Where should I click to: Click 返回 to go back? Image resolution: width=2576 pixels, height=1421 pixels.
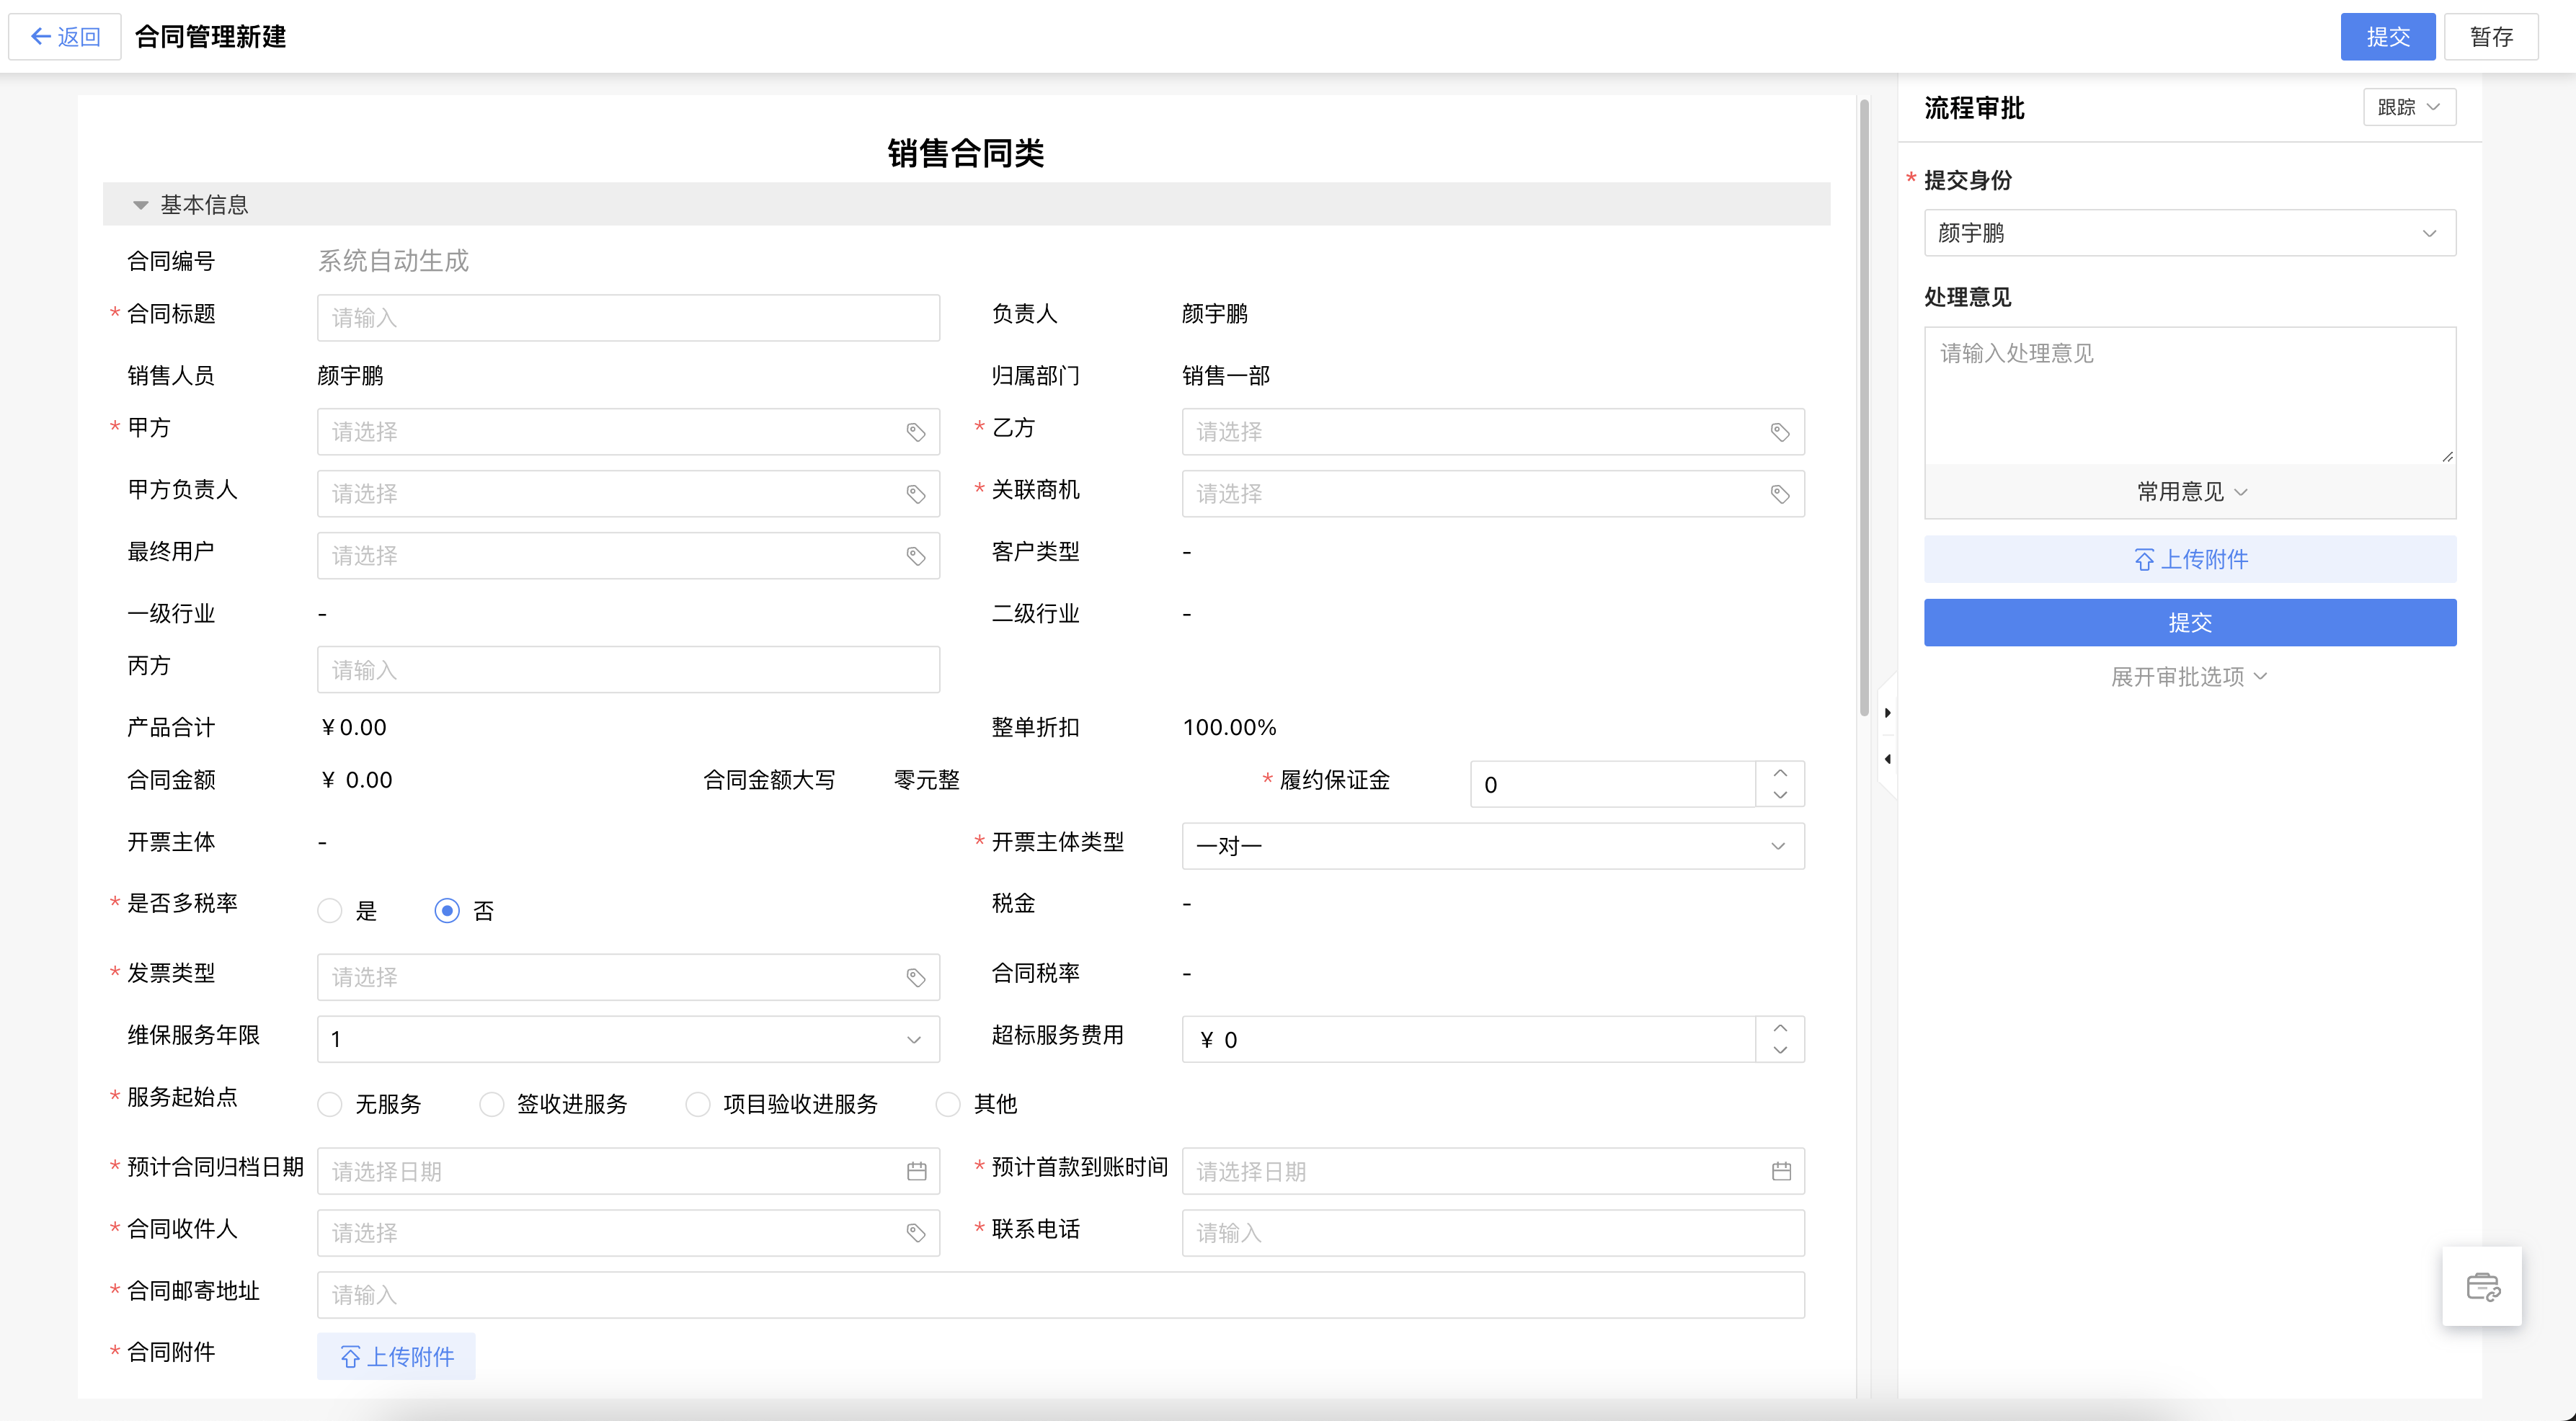point(65,37)
